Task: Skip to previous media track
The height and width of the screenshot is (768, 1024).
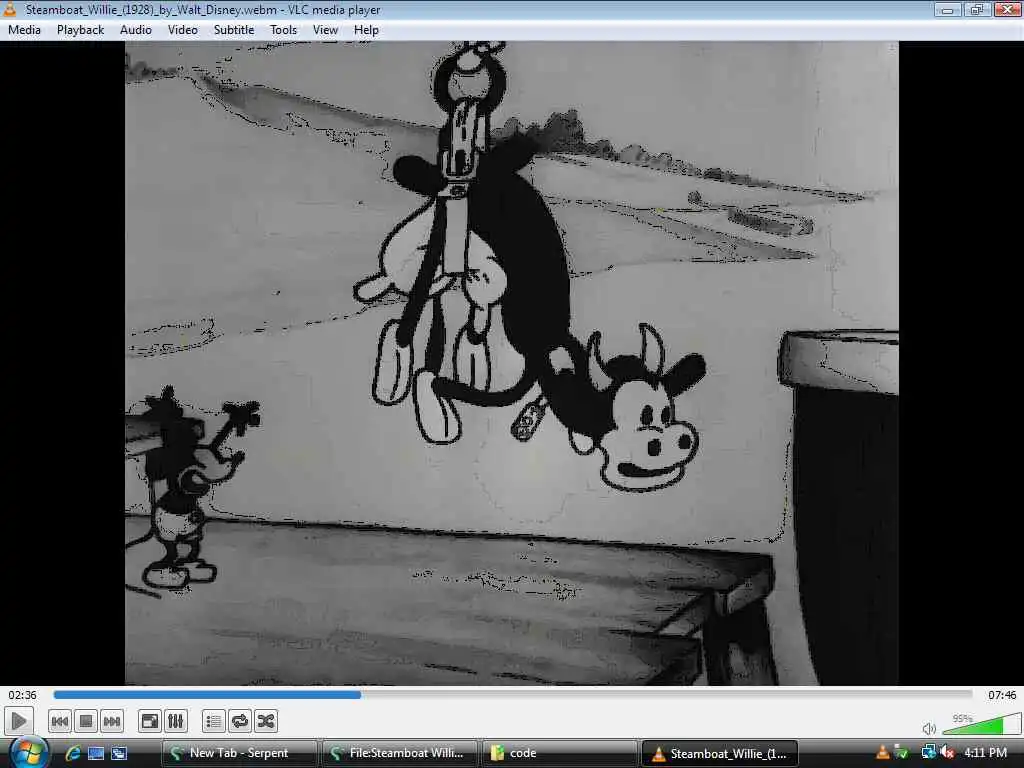Action: pos(59,722)
